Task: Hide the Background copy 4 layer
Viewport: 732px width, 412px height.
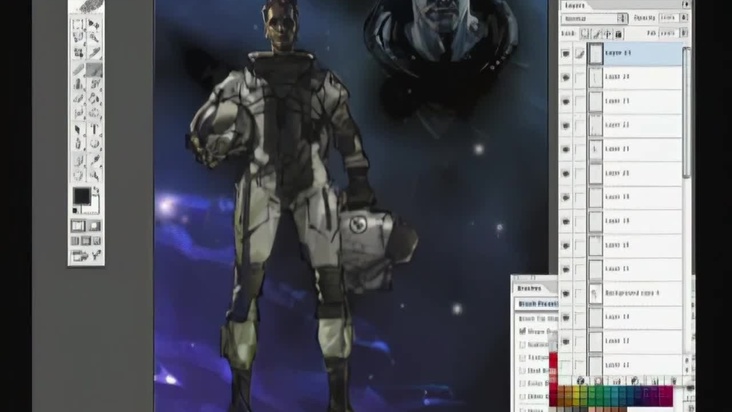Action: 566,293
